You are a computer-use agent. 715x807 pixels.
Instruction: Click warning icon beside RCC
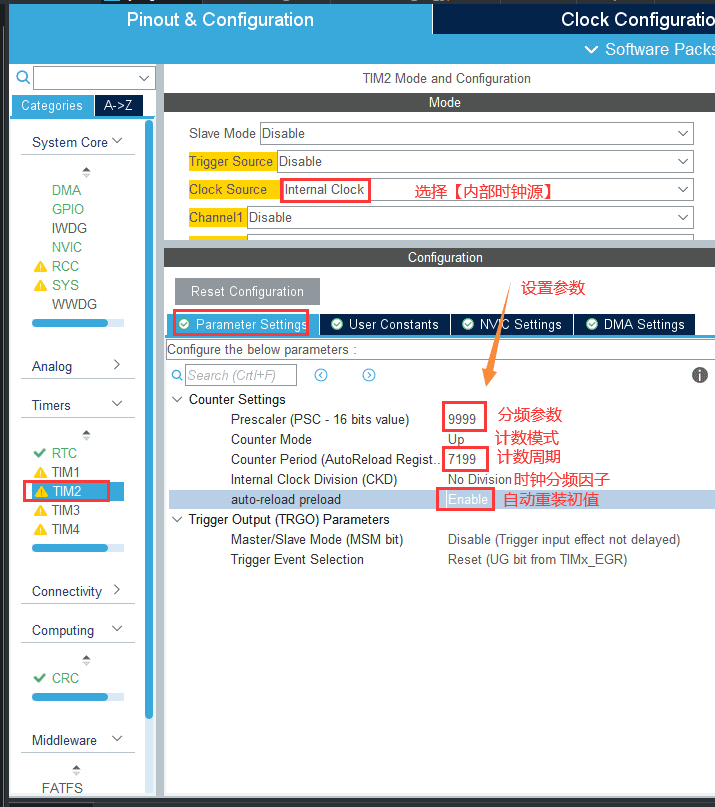(x=40, y=266)
